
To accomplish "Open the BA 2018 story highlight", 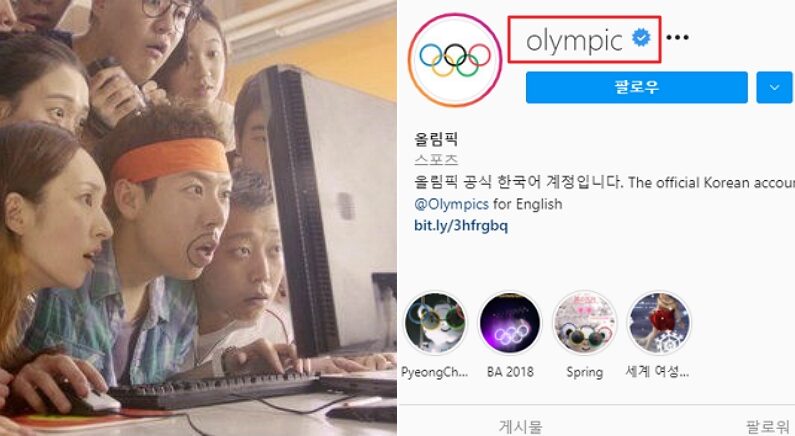I will [510, 323].
